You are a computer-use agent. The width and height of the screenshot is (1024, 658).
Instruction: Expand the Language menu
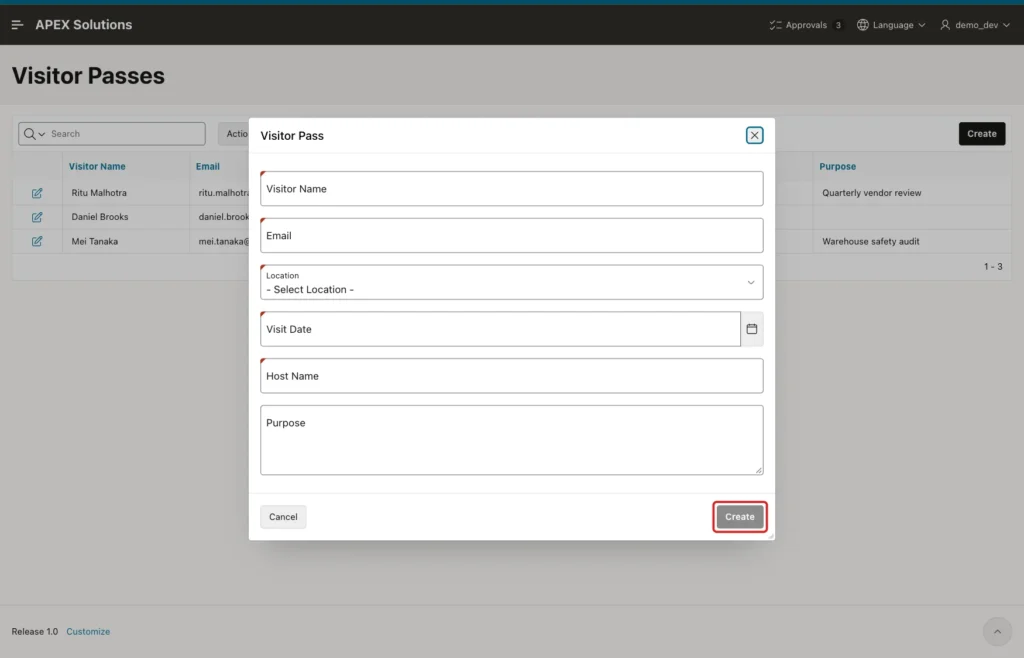(891, 25)
